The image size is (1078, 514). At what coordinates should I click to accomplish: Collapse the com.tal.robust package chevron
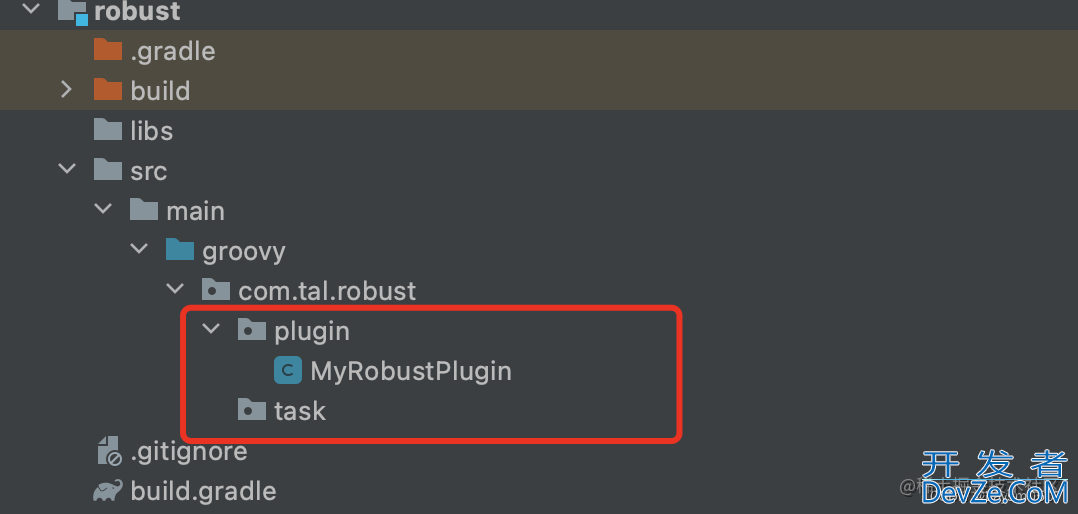point(175,289)
